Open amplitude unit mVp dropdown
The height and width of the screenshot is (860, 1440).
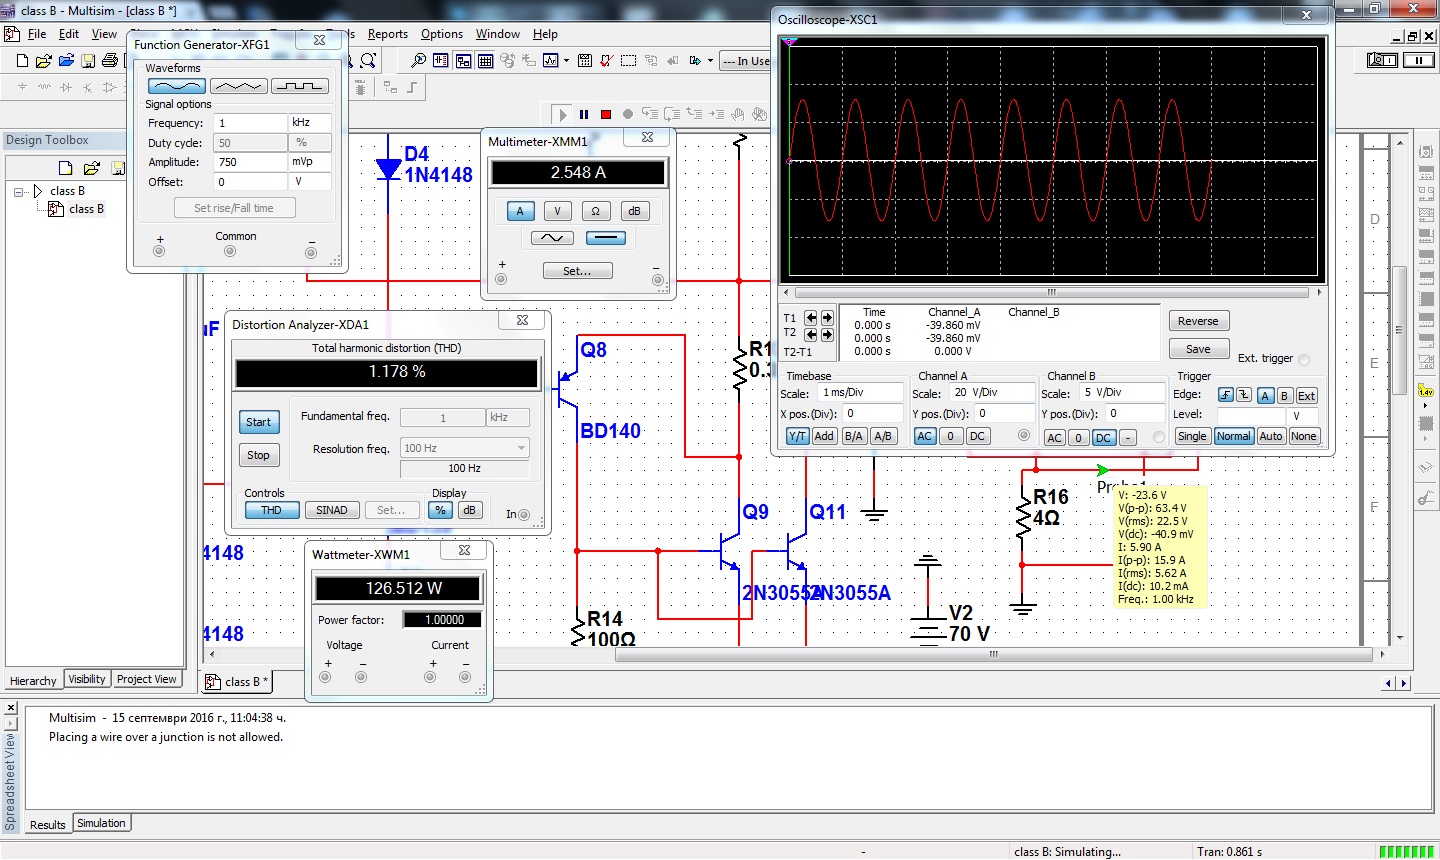(x=310, y=162)
